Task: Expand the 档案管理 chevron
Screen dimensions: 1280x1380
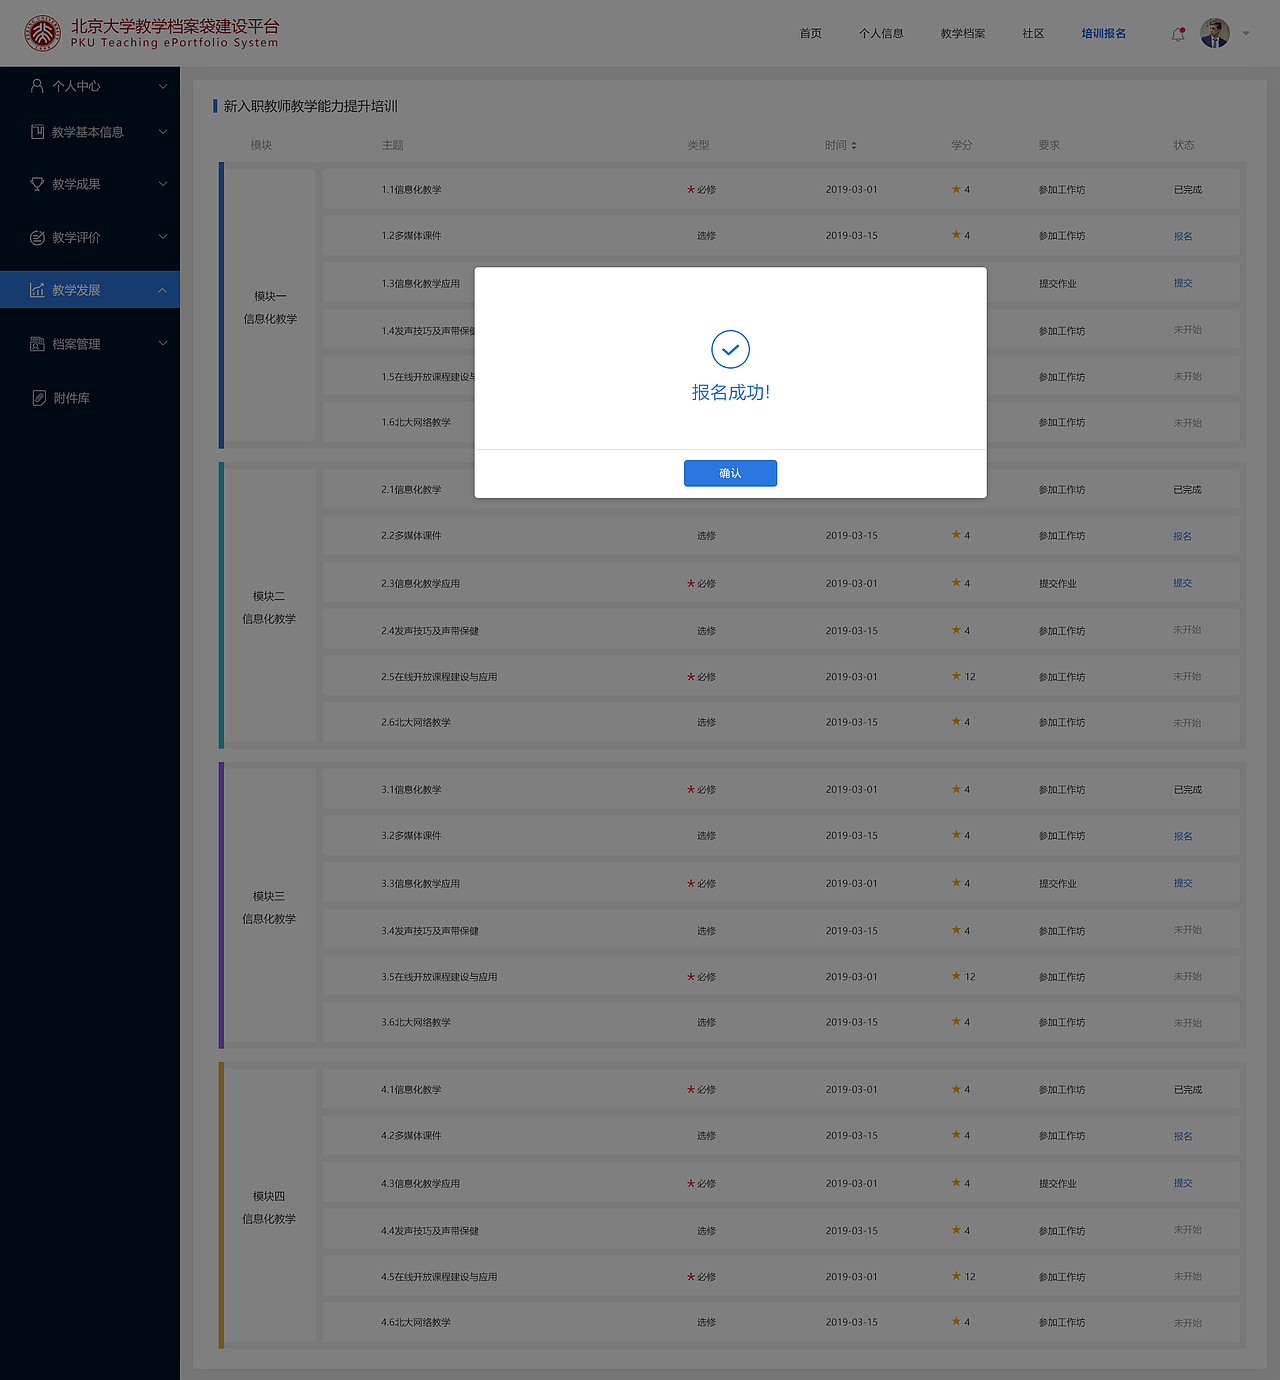Action: coord(163,343)
